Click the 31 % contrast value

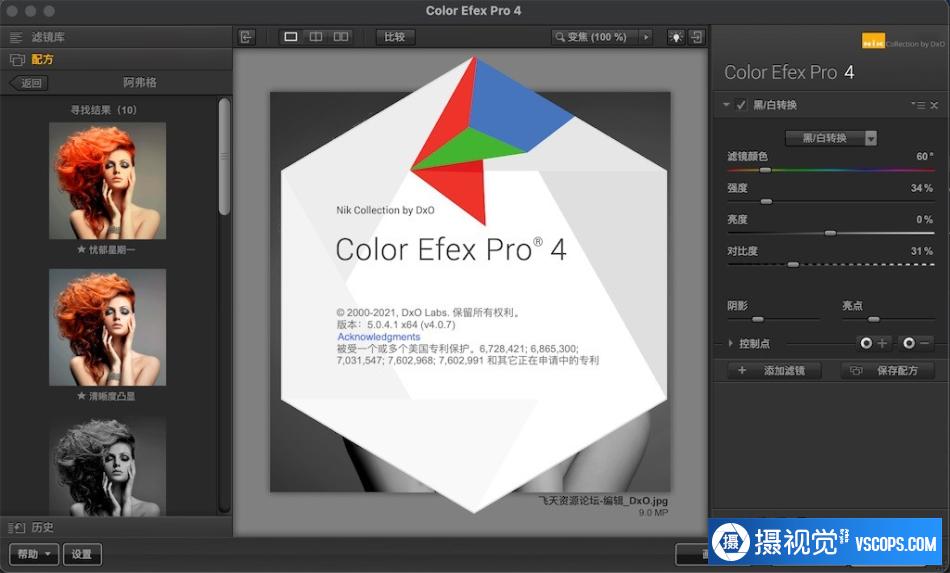point(922,251)
